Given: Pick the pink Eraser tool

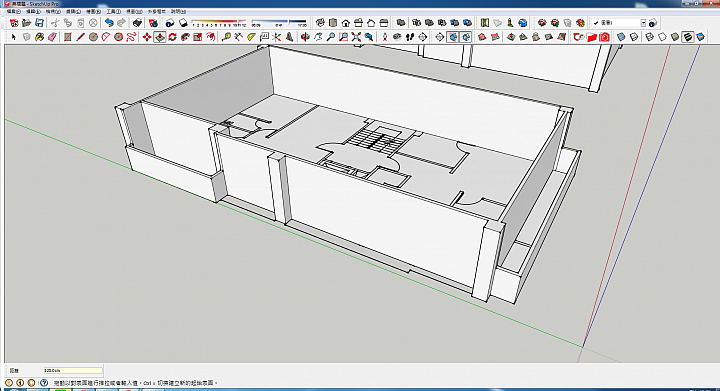Looking at the screenshot, I should click(x=52, y=37).
